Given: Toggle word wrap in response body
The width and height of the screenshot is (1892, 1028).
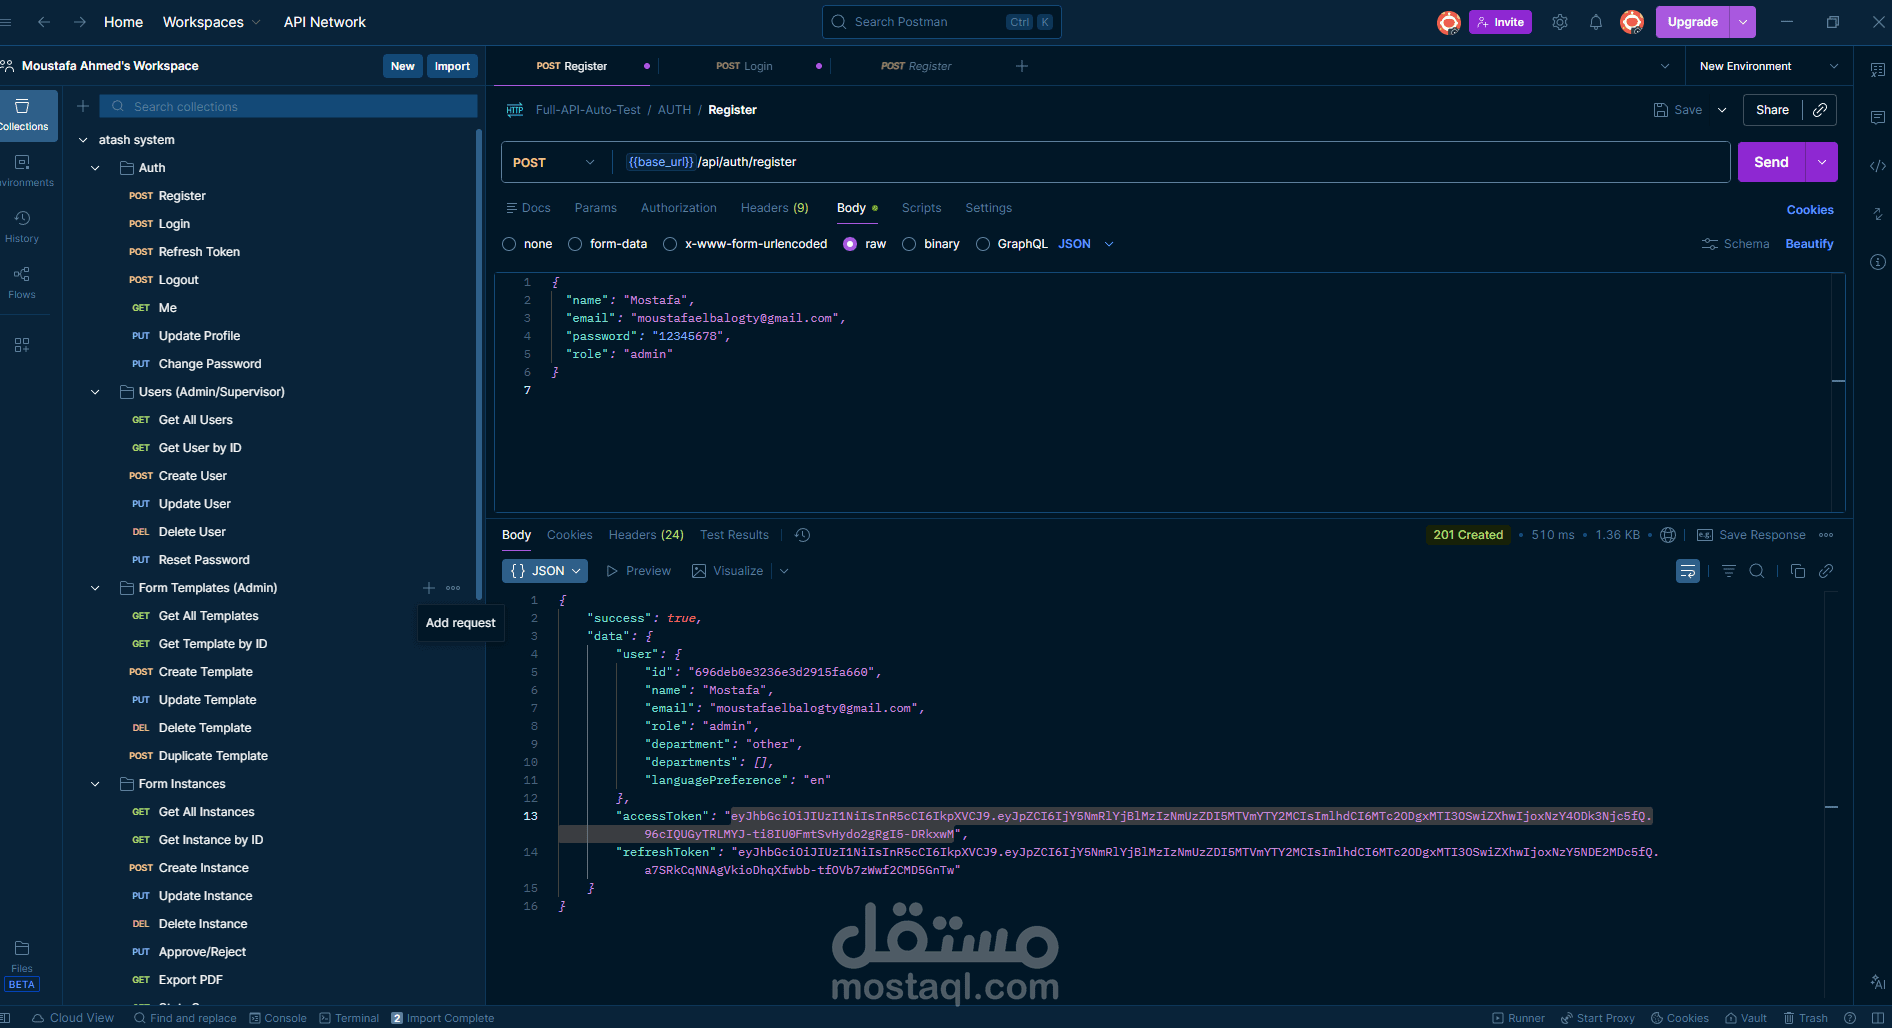Looking at the screenshot, I should (x=1688, y=571).
